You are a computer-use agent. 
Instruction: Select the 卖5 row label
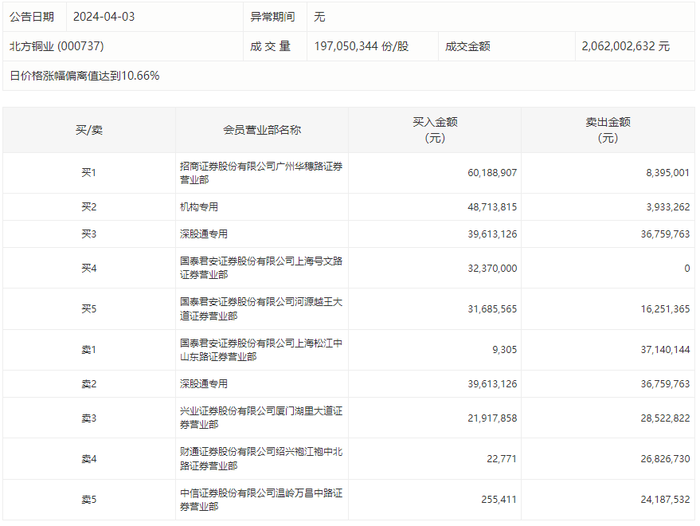89,500
